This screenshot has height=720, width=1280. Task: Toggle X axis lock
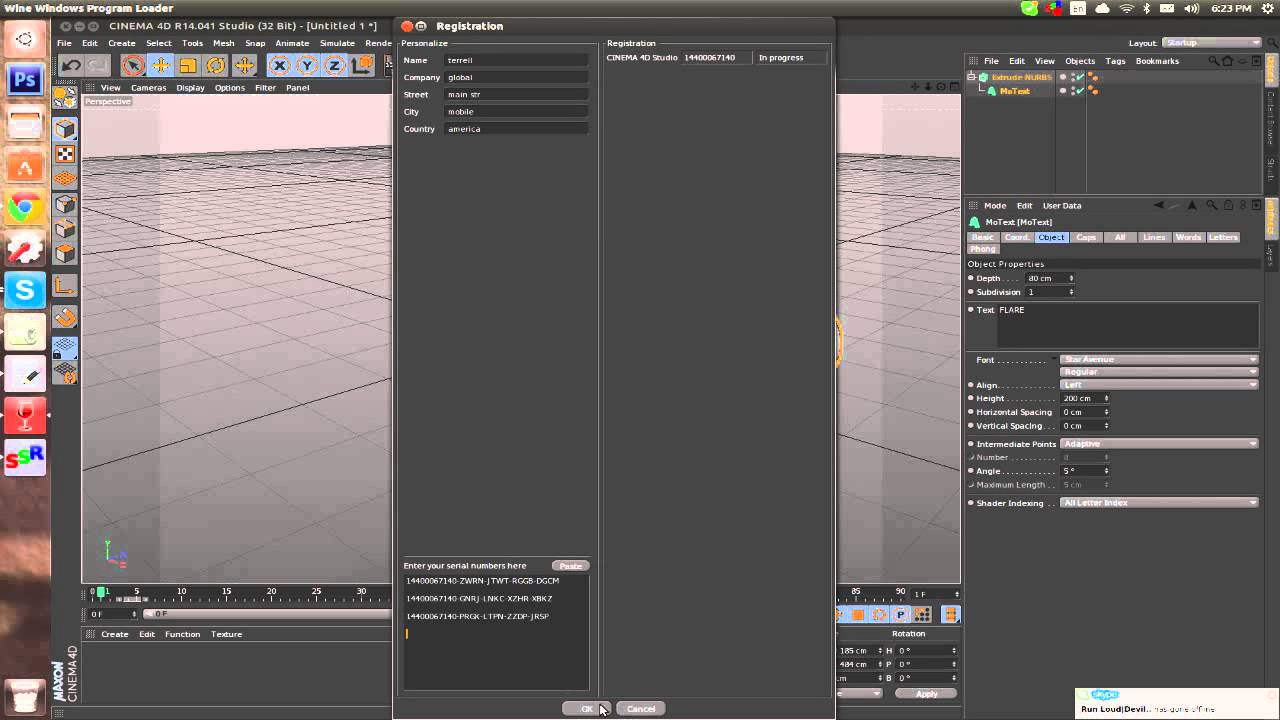tap(279, 66)
